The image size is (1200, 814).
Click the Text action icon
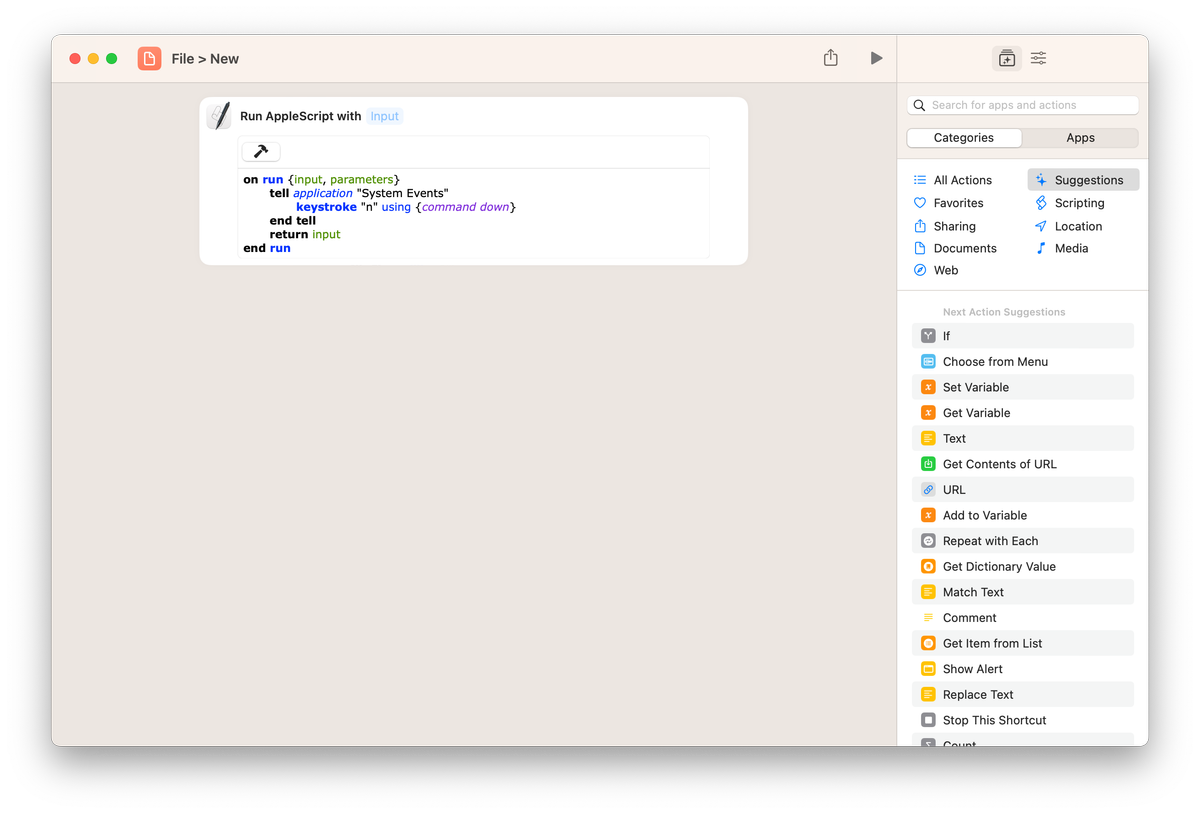(928, 438)
